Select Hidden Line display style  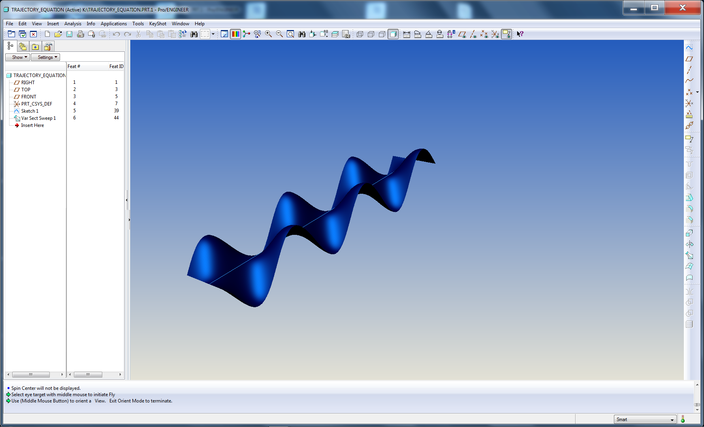tap(371, 34)
